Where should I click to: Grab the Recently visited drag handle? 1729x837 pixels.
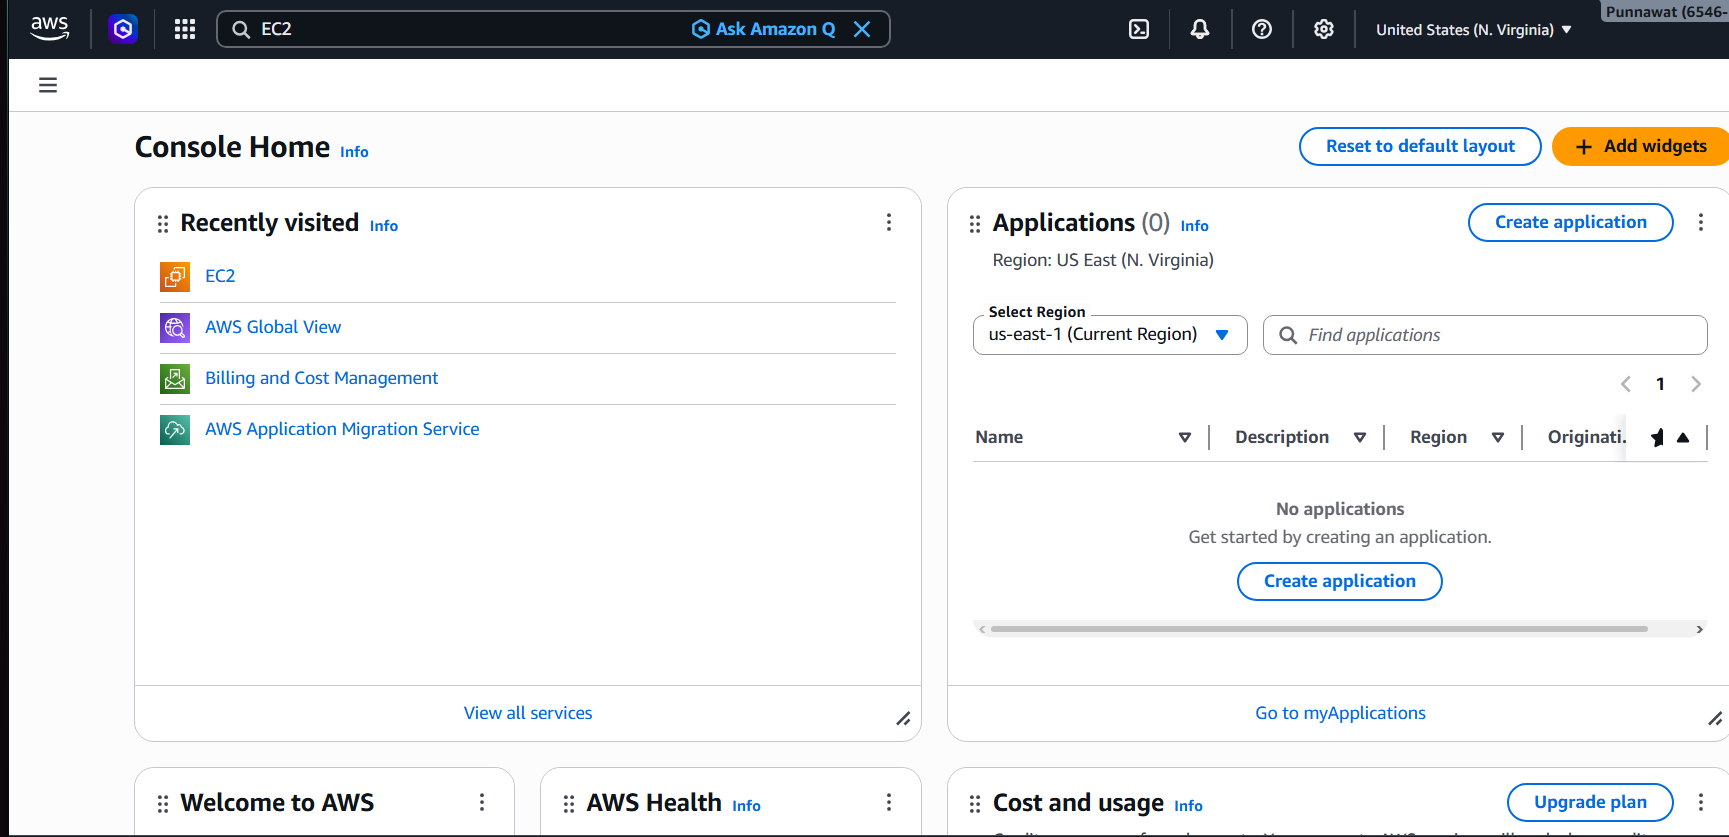[x=163, y=224]
